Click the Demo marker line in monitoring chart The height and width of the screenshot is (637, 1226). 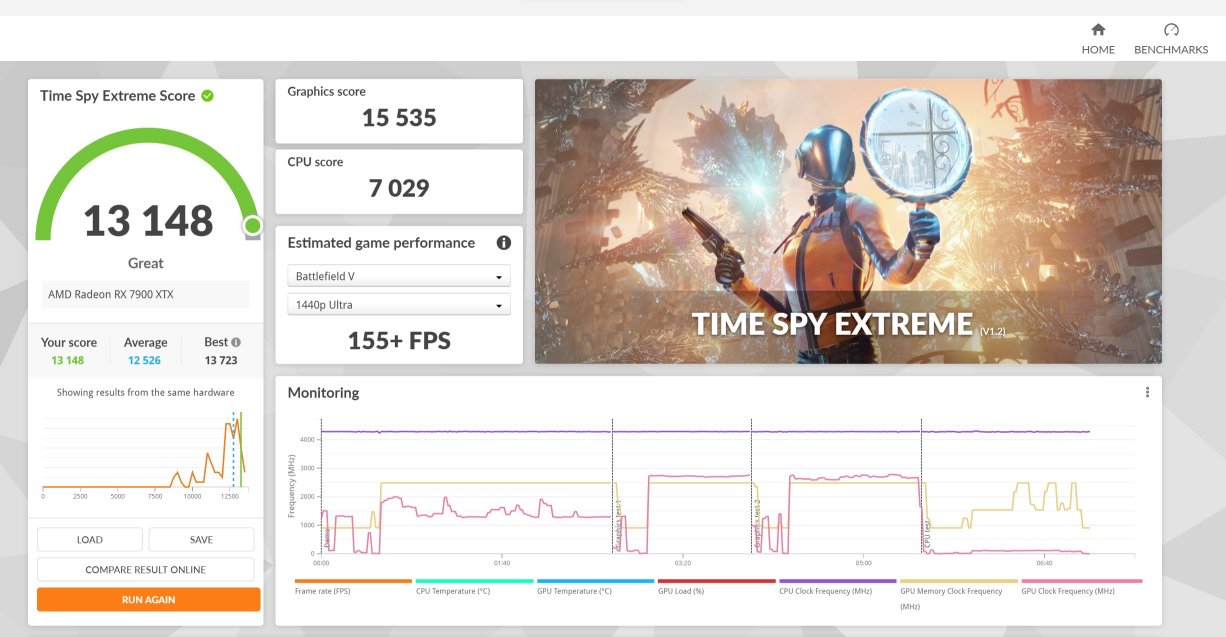pyautogui.click(x=321, y=486)
